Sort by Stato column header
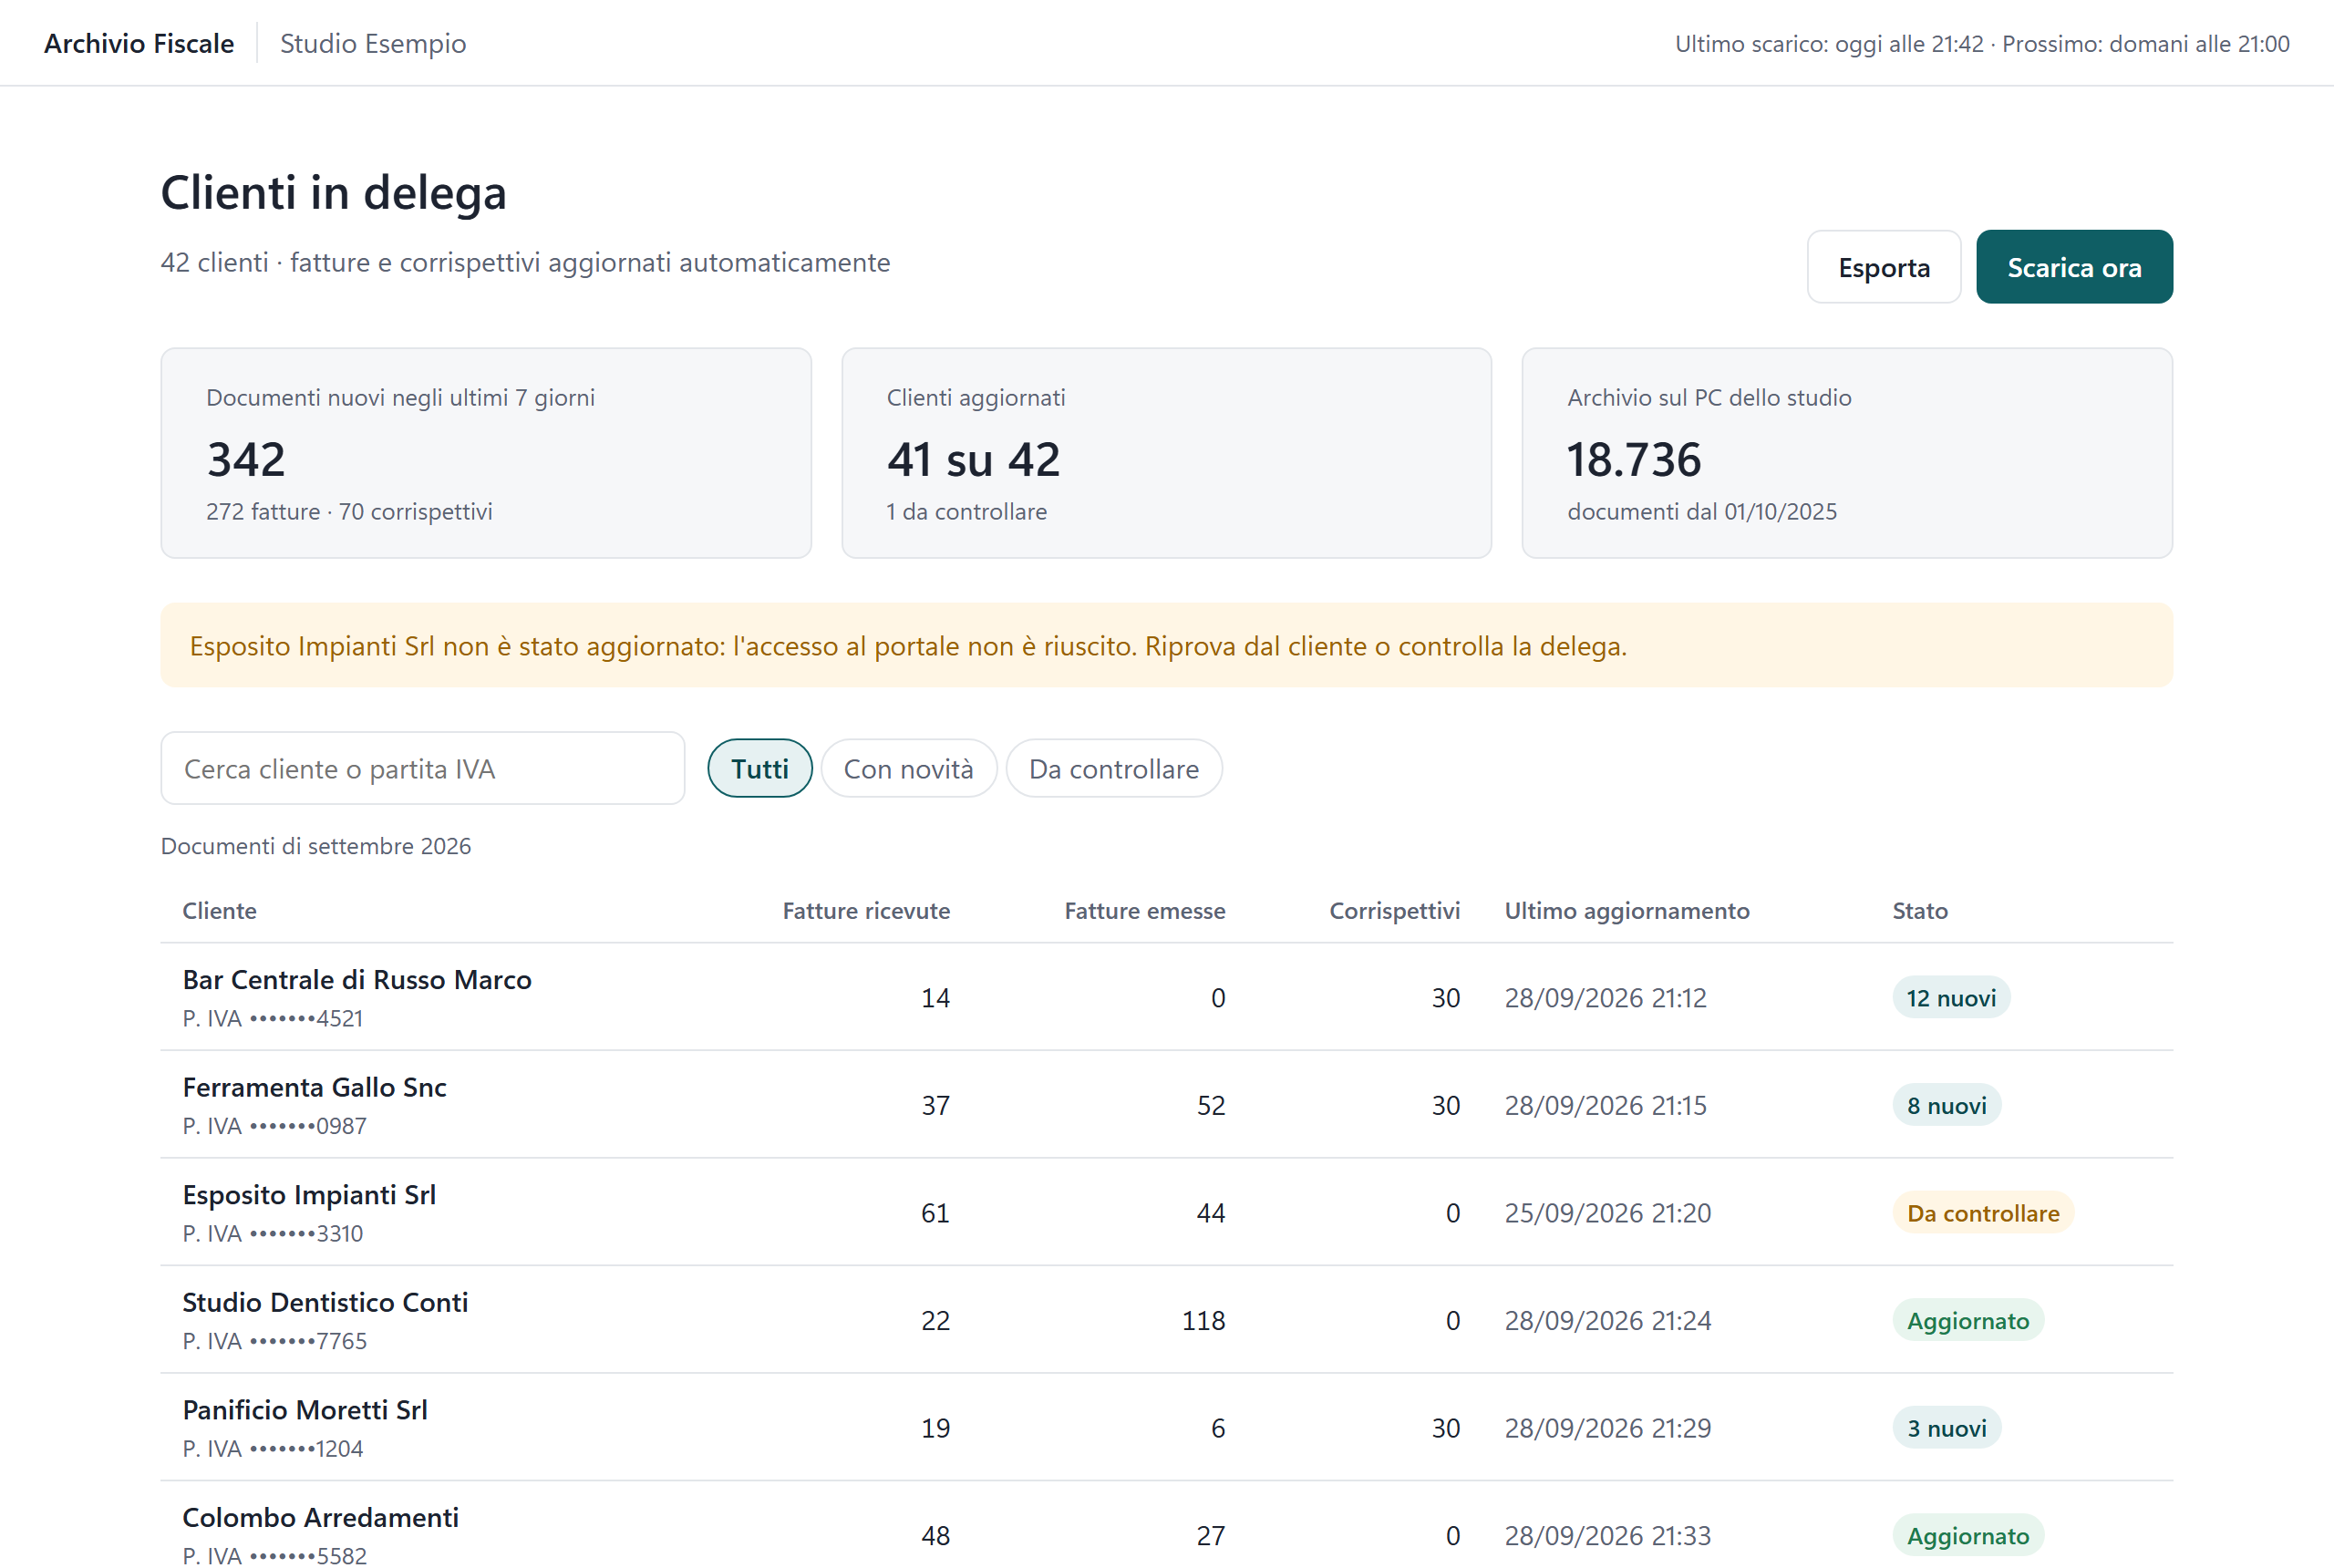2334x1568 pixels. (1919, 911)
